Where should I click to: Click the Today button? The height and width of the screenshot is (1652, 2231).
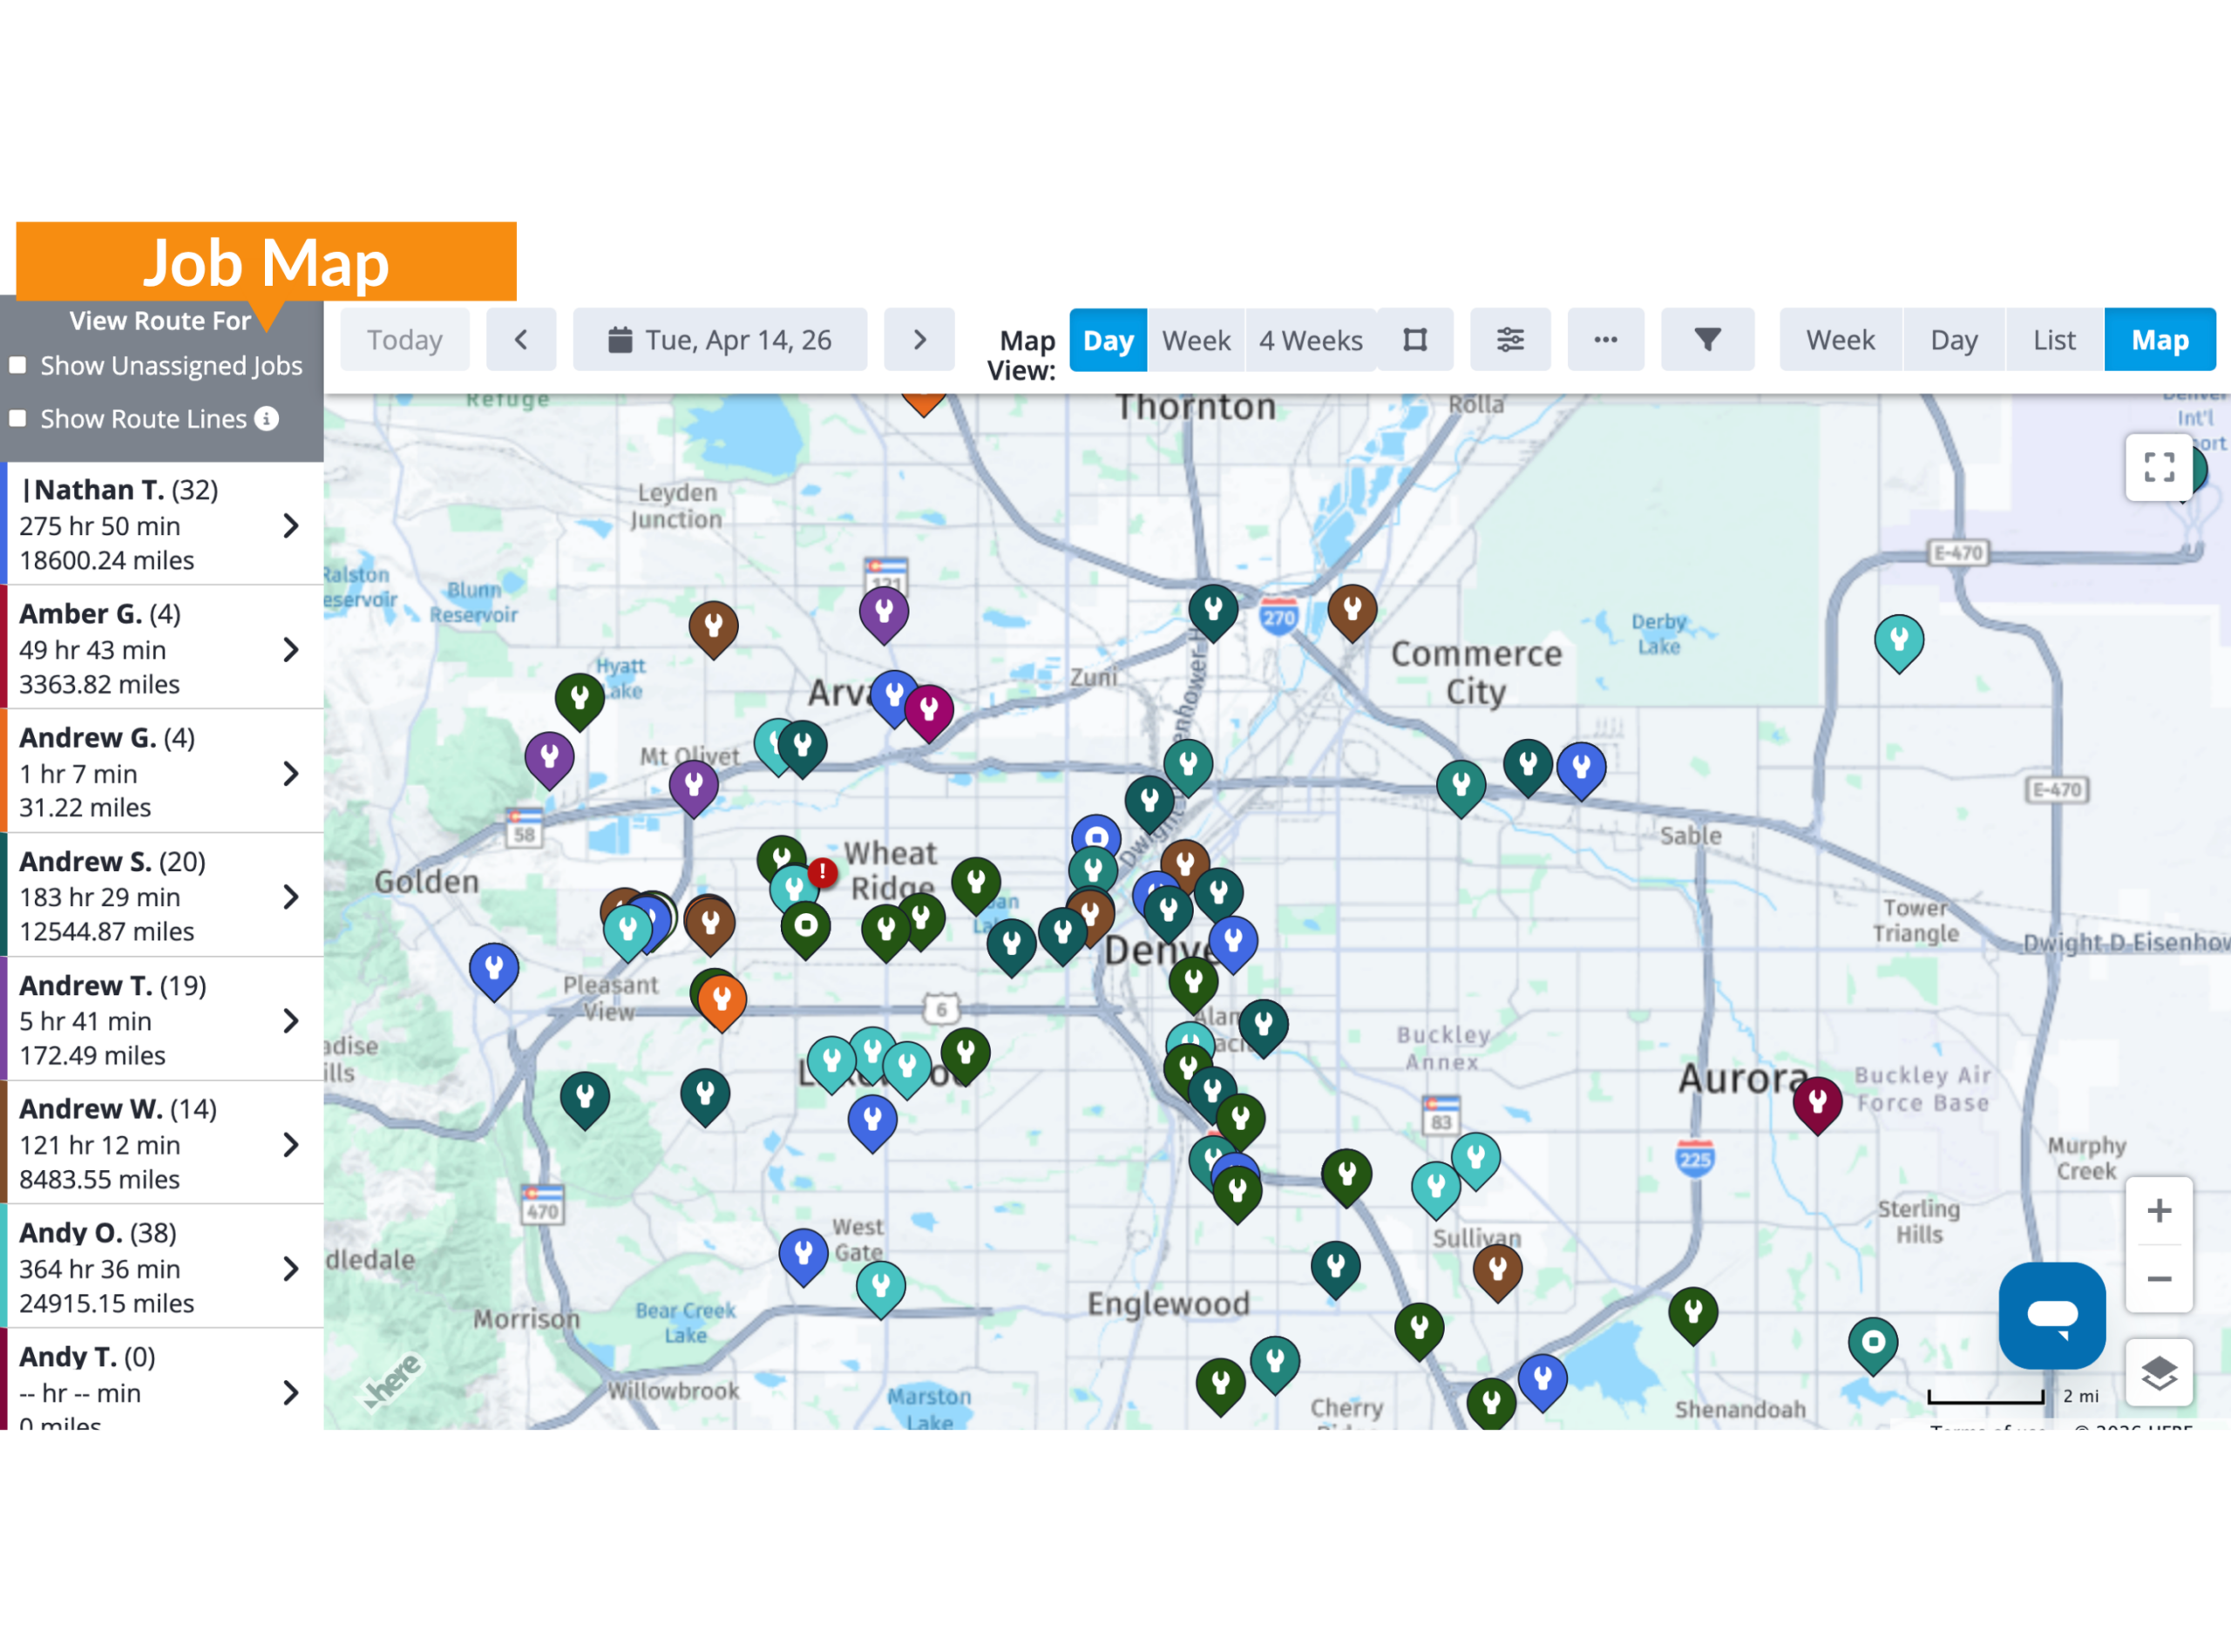[x=405, y=340]
